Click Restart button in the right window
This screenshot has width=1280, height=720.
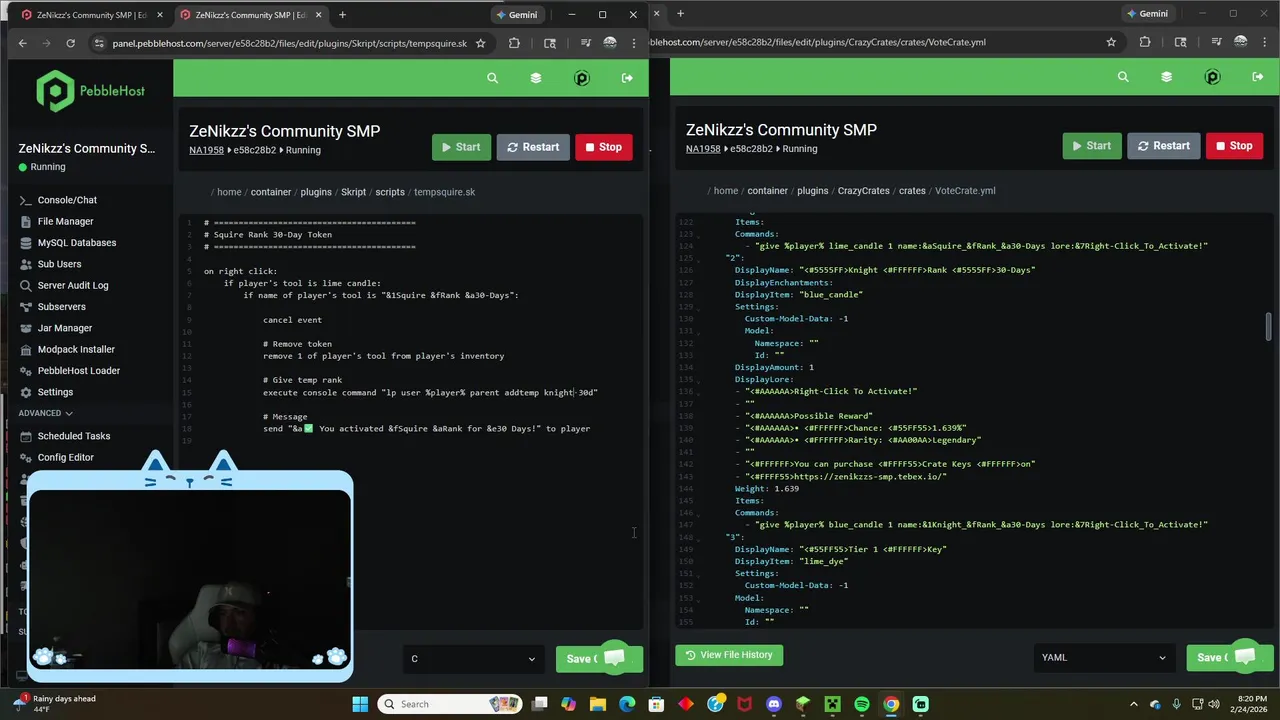[1164, 146]
